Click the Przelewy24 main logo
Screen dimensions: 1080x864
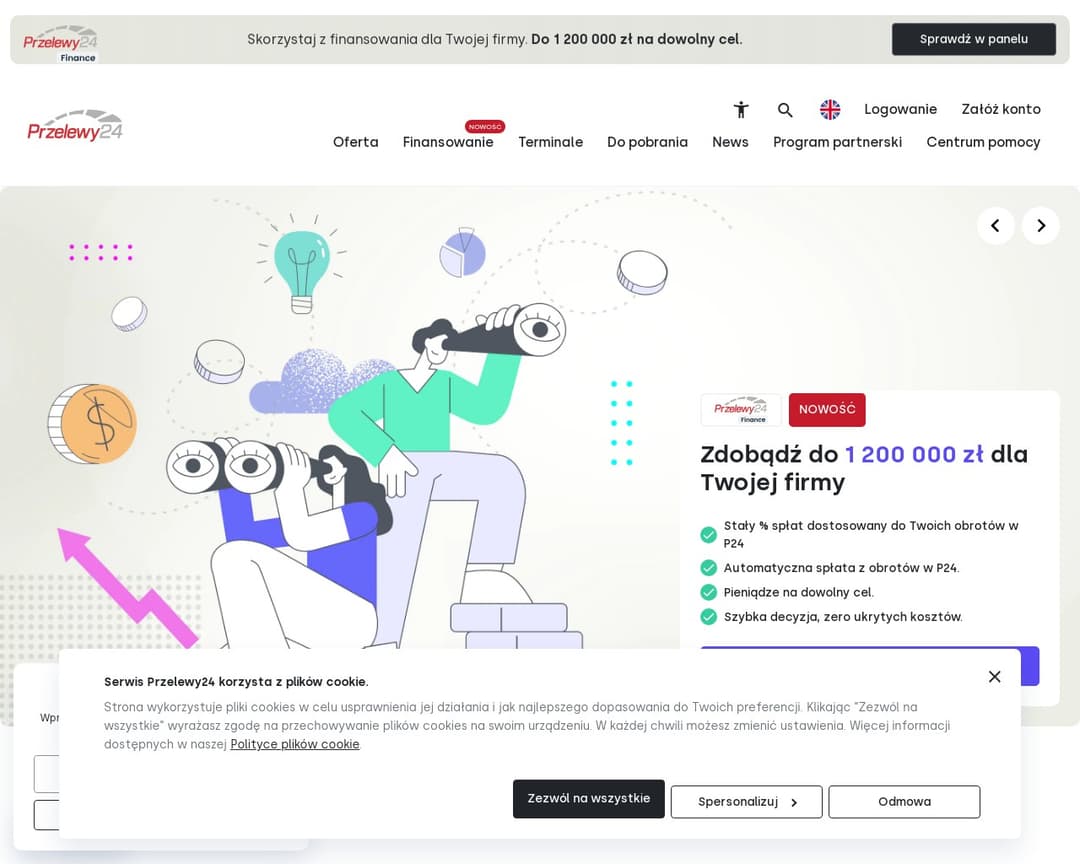74,125
